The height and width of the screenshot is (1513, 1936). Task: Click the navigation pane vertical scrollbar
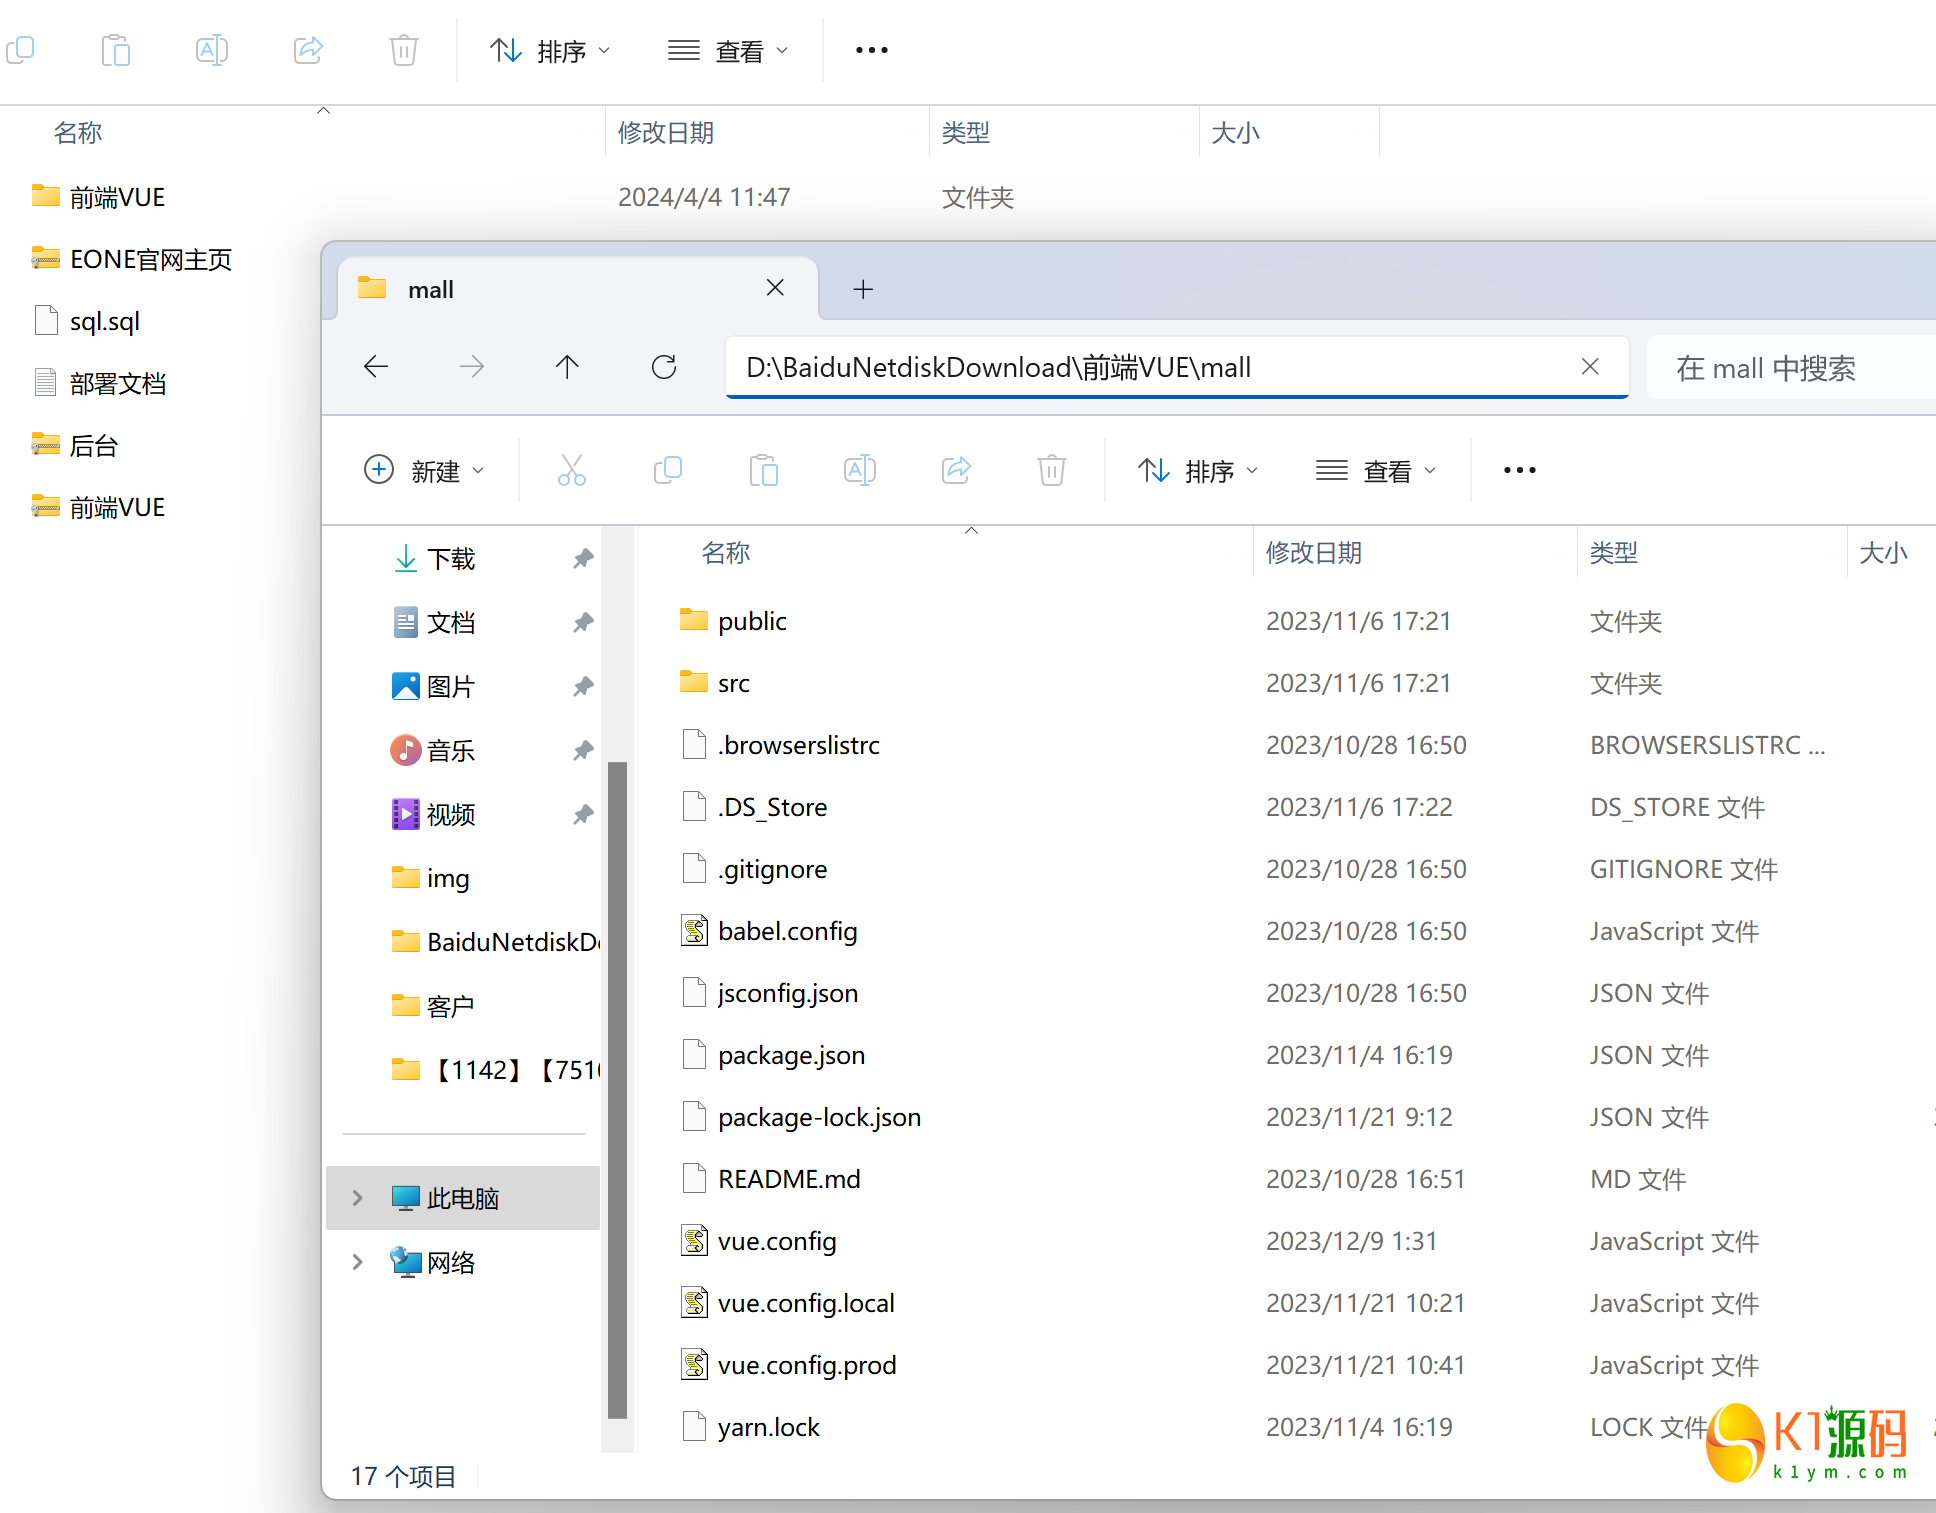(617, 1088)
